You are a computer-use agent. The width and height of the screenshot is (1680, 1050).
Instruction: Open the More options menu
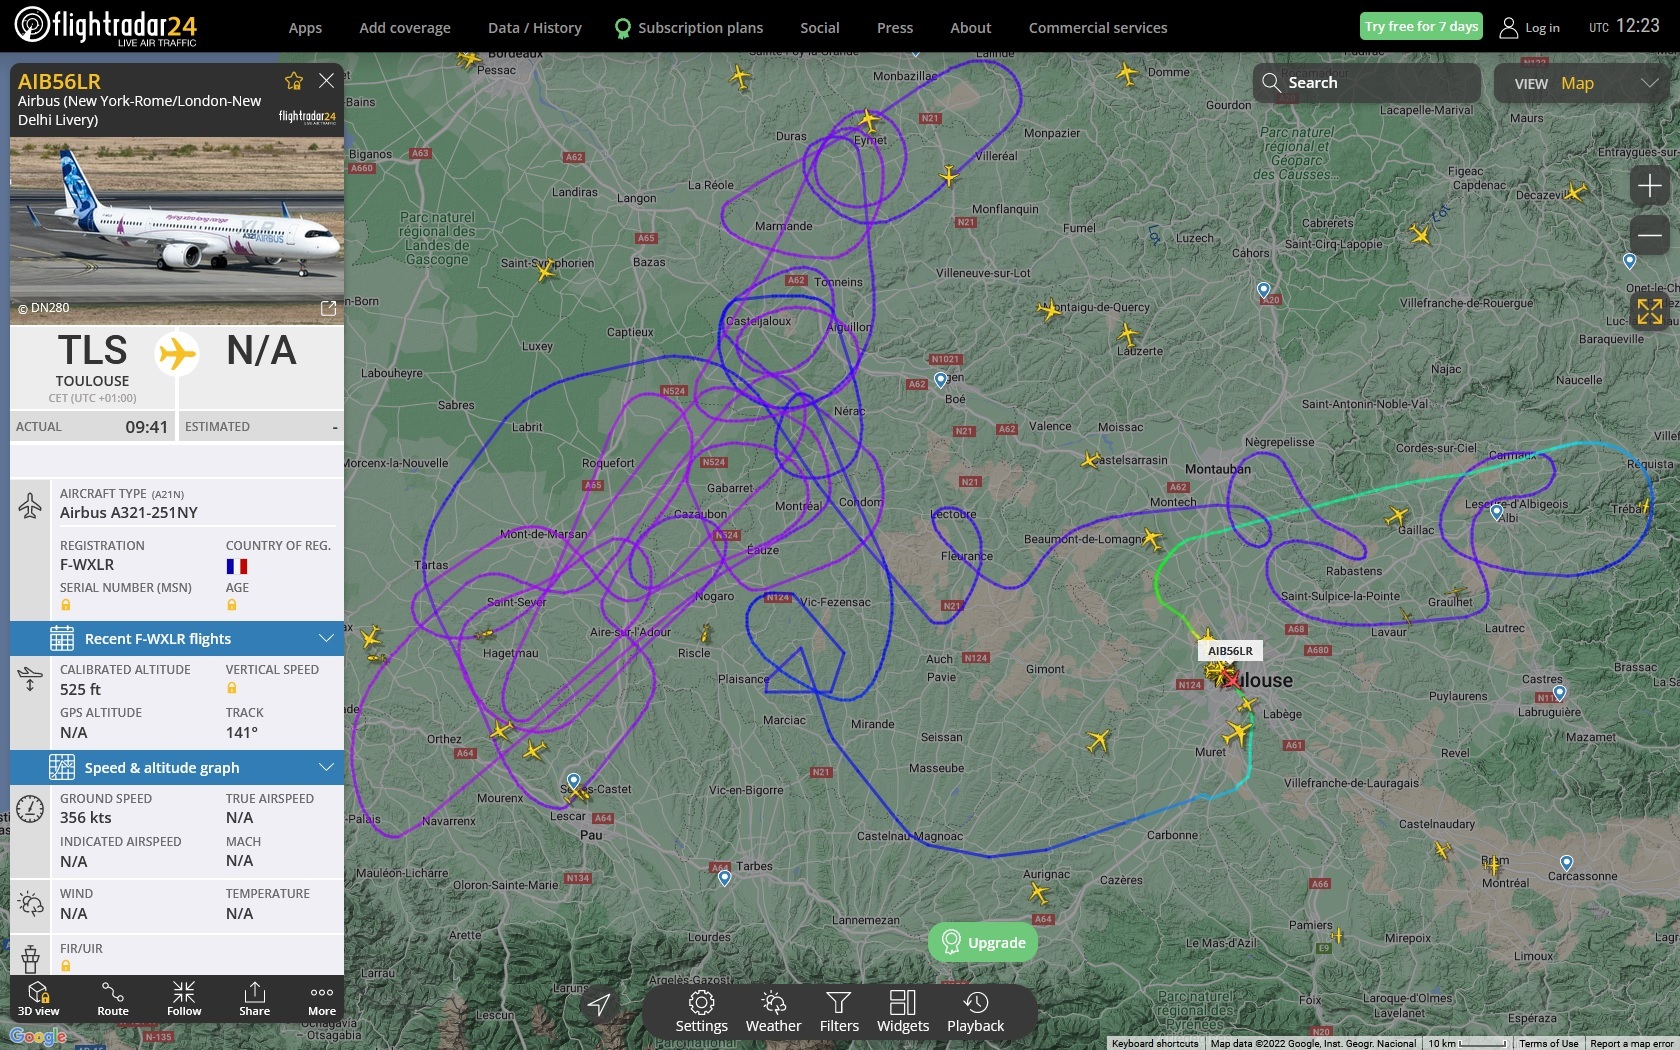[x=322, y=998]
